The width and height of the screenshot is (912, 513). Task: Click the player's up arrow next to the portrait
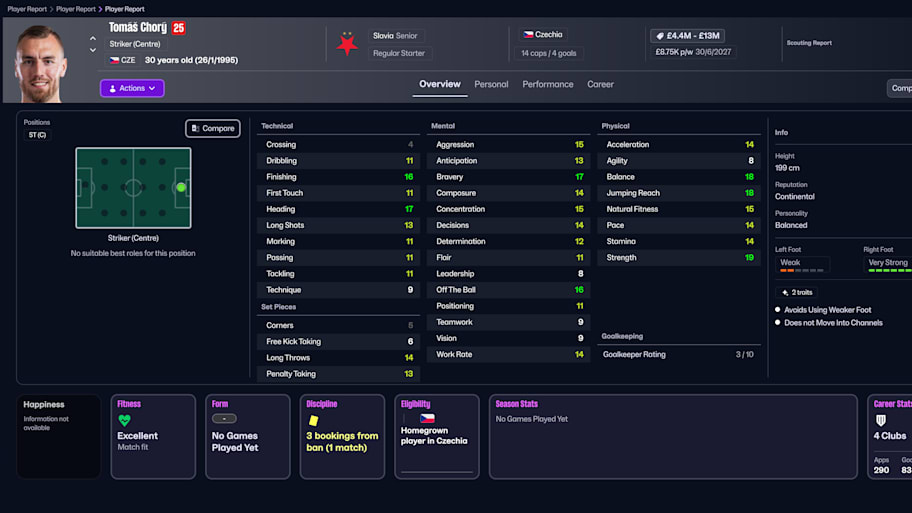(x=92, y=38)
